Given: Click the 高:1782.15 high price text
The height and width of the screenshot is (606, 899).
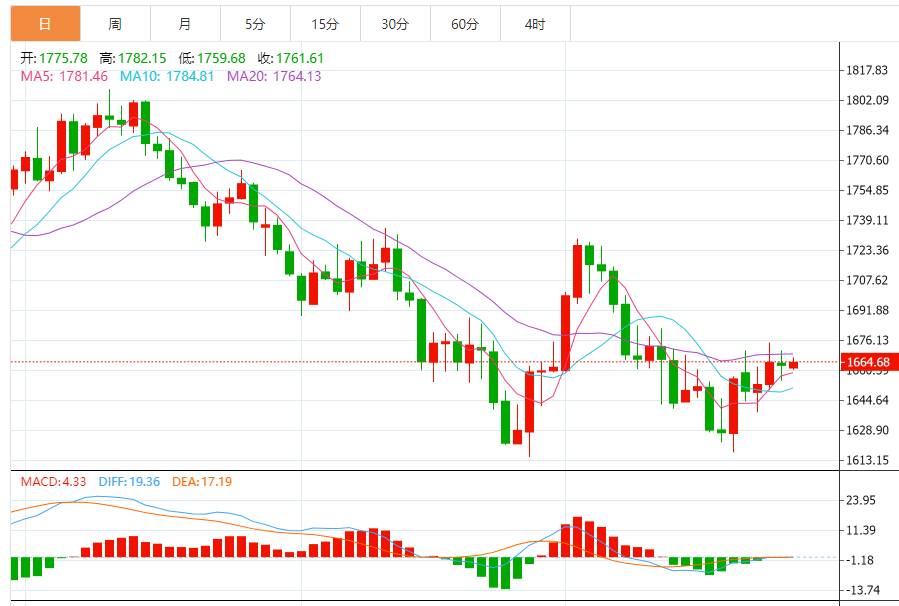Looking at the screenshot, I should (133, 58).
